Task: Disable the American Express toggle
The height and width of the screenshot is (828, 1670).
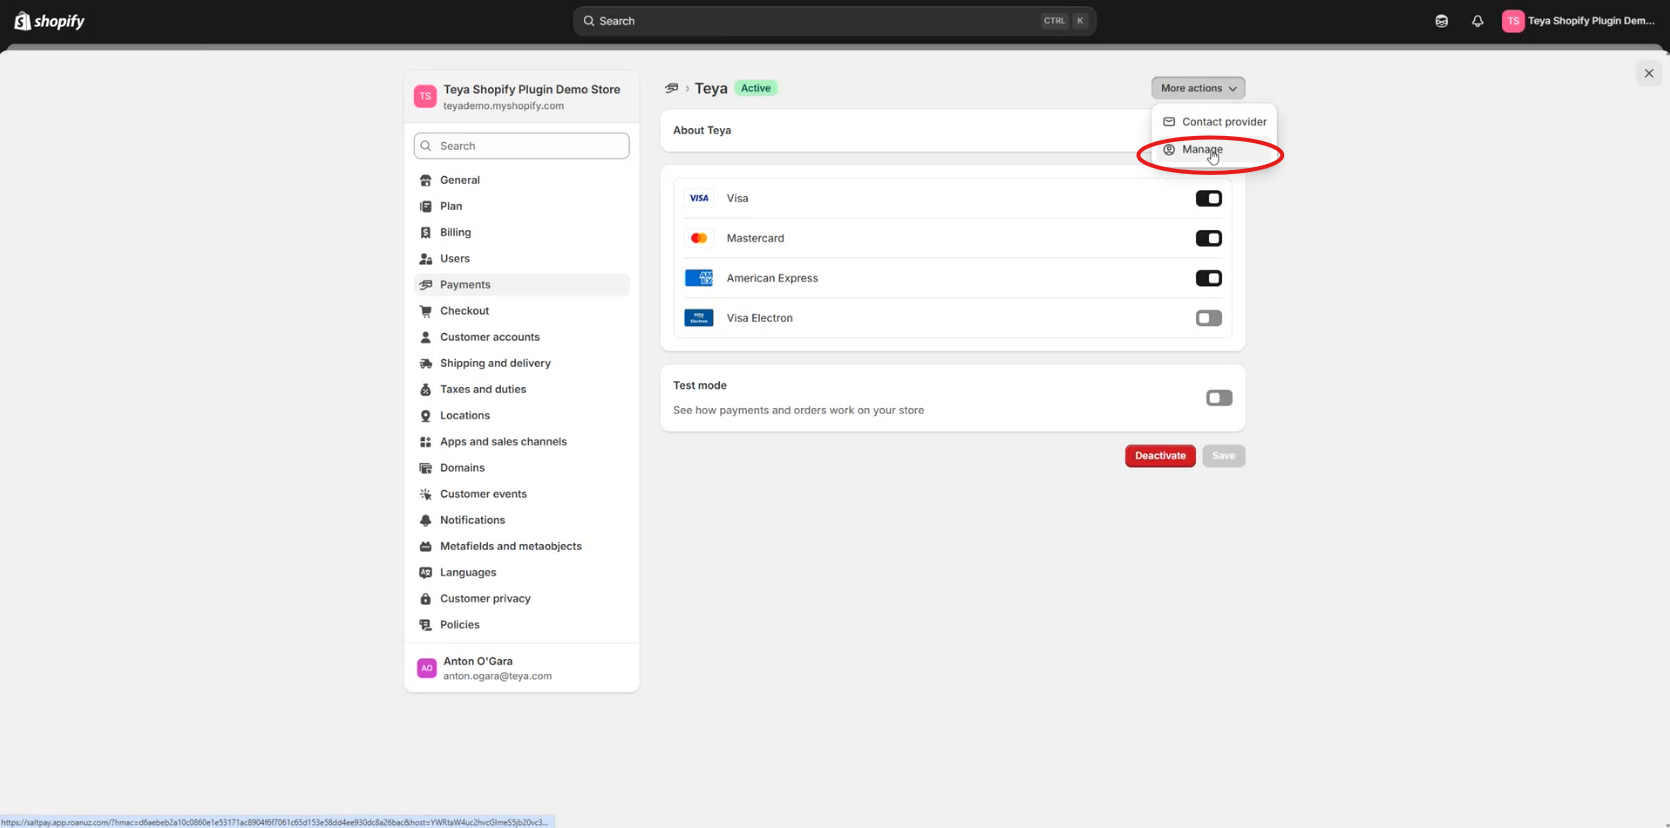Action: (x=1209, y=278)
